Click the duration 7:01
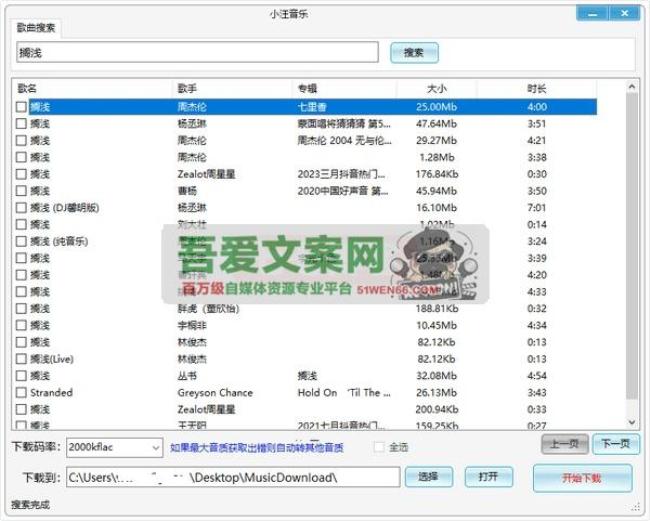The image size is (650, 521). pos(537,208)
